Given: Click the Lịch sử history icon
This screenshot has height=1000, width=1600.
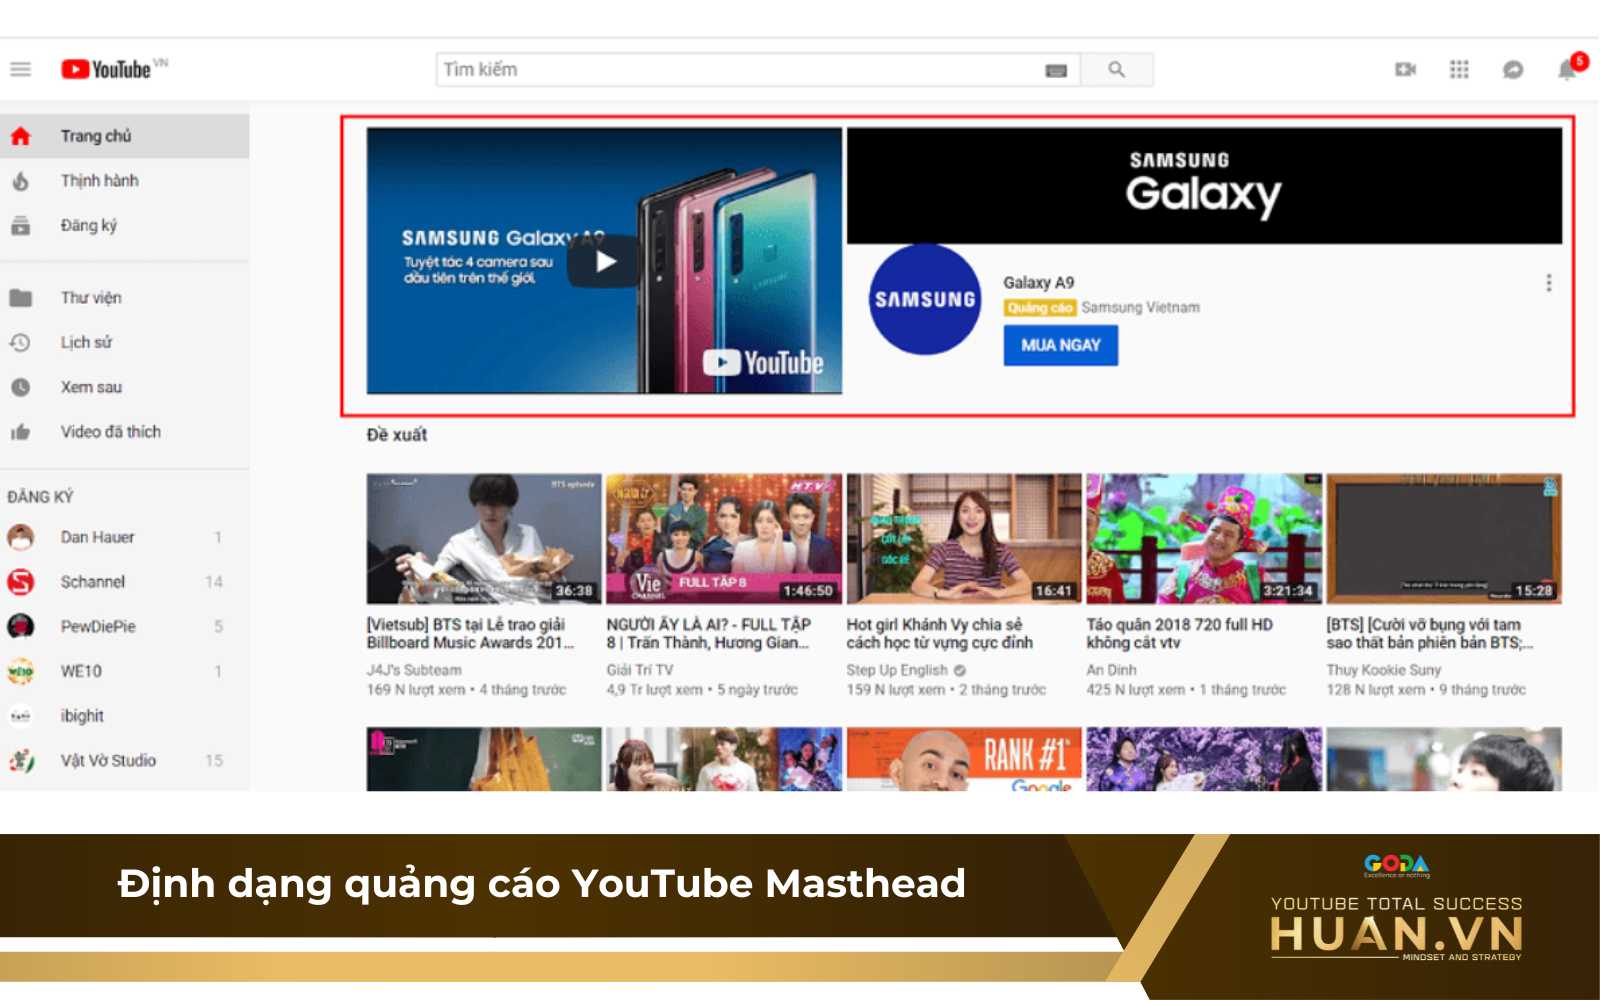Looking at the screenshot, I should tap(20, 342).
